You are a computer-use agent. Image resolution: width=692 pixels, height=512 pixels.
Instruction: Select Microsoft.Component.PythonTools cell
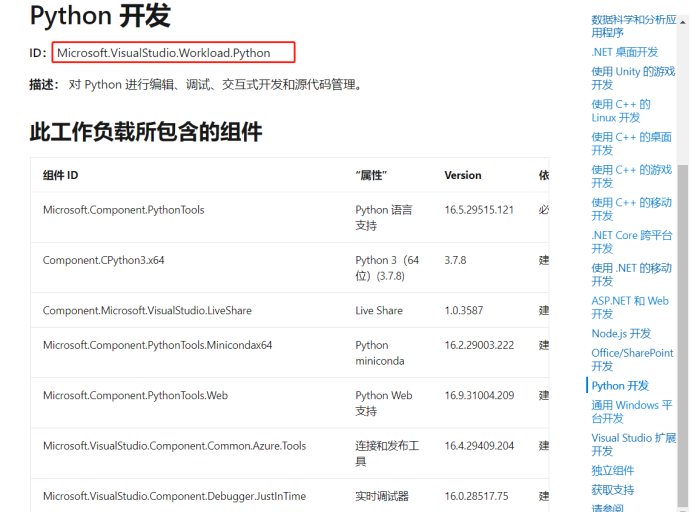pos(124,210)
